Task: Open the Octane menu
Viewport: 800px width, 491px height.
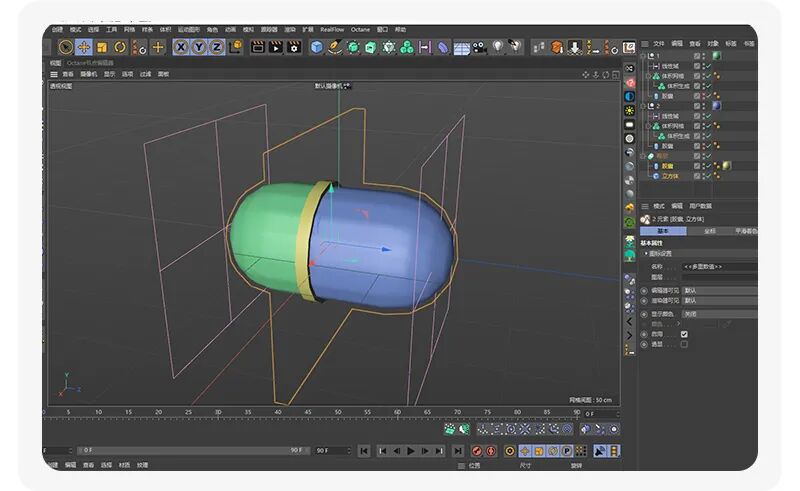Action: (x=360, y=30)
